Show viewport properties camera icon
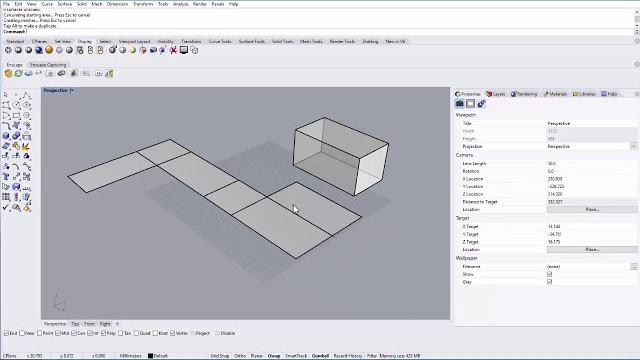 tap(460, 104)
